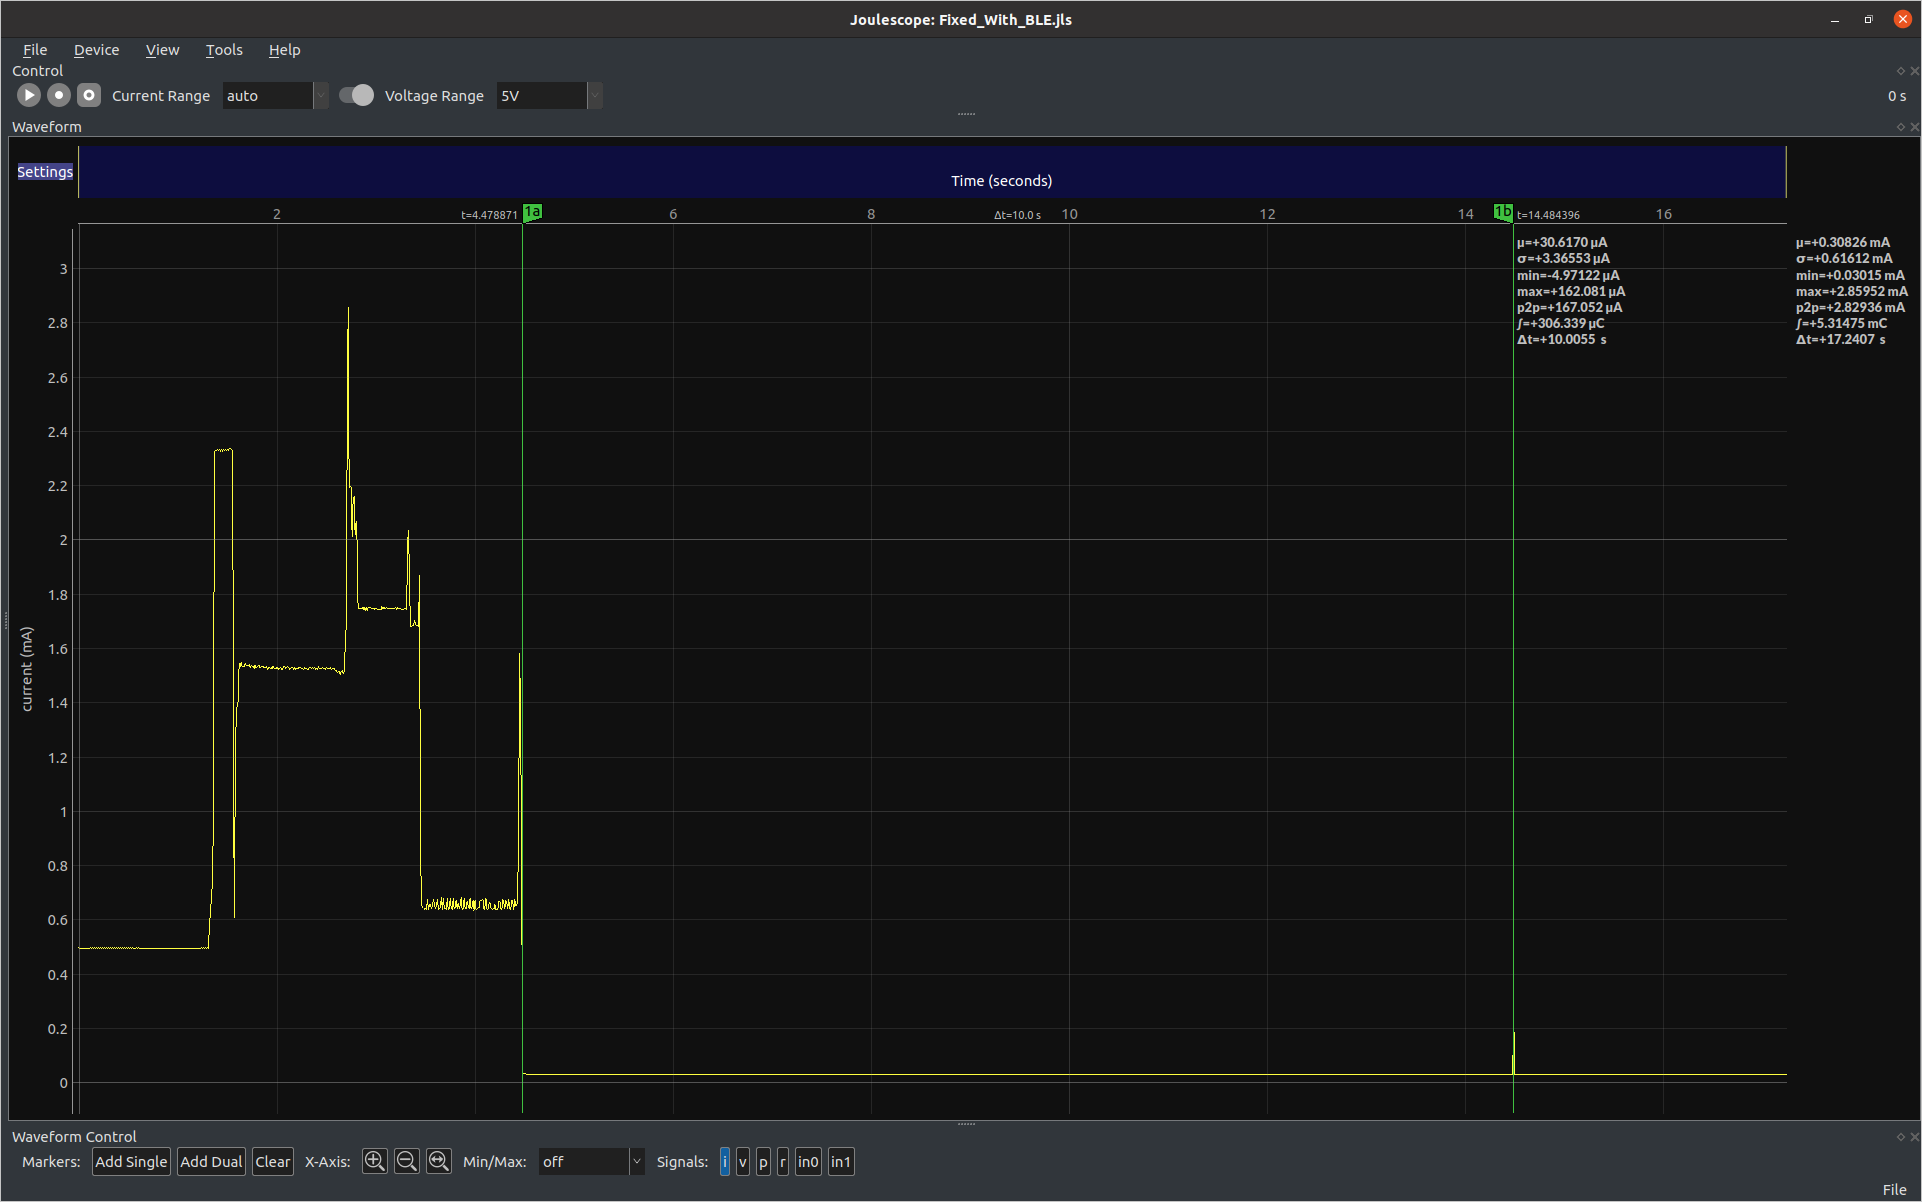Viewport: 1922px width, 1202px height.
Task: Click the Add Dual markers button
Action: pyautogui.click(x=211, y=1161)
